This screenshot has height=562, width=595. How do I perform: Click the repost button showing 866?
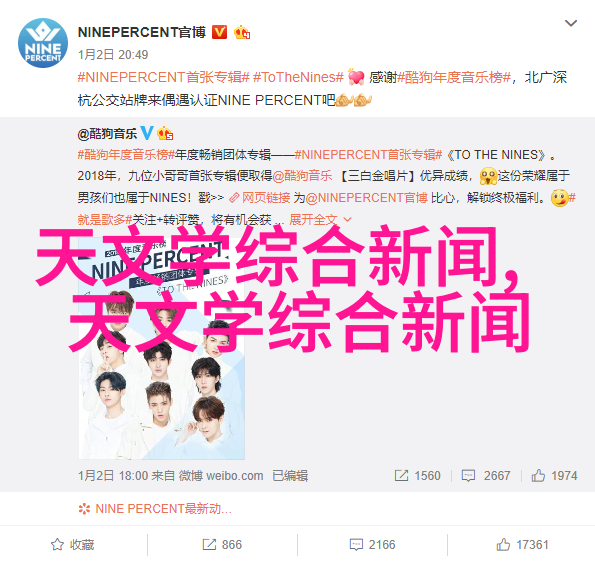pyautogui.click(x=222, y=545)
